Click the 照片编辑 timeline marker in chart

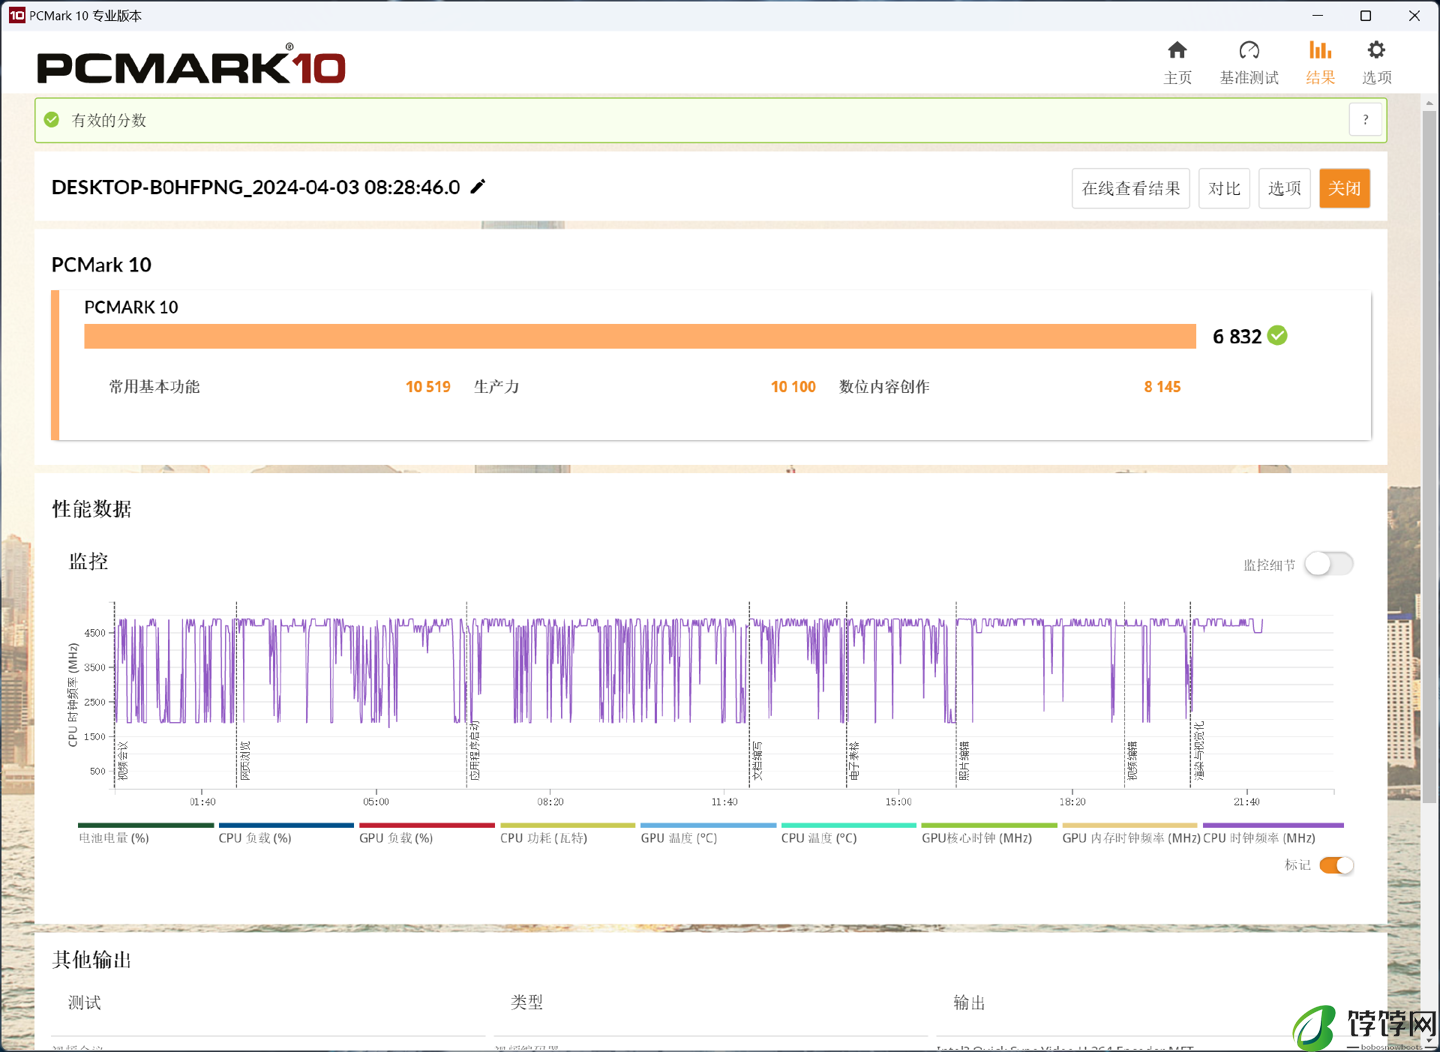point(964,761)
